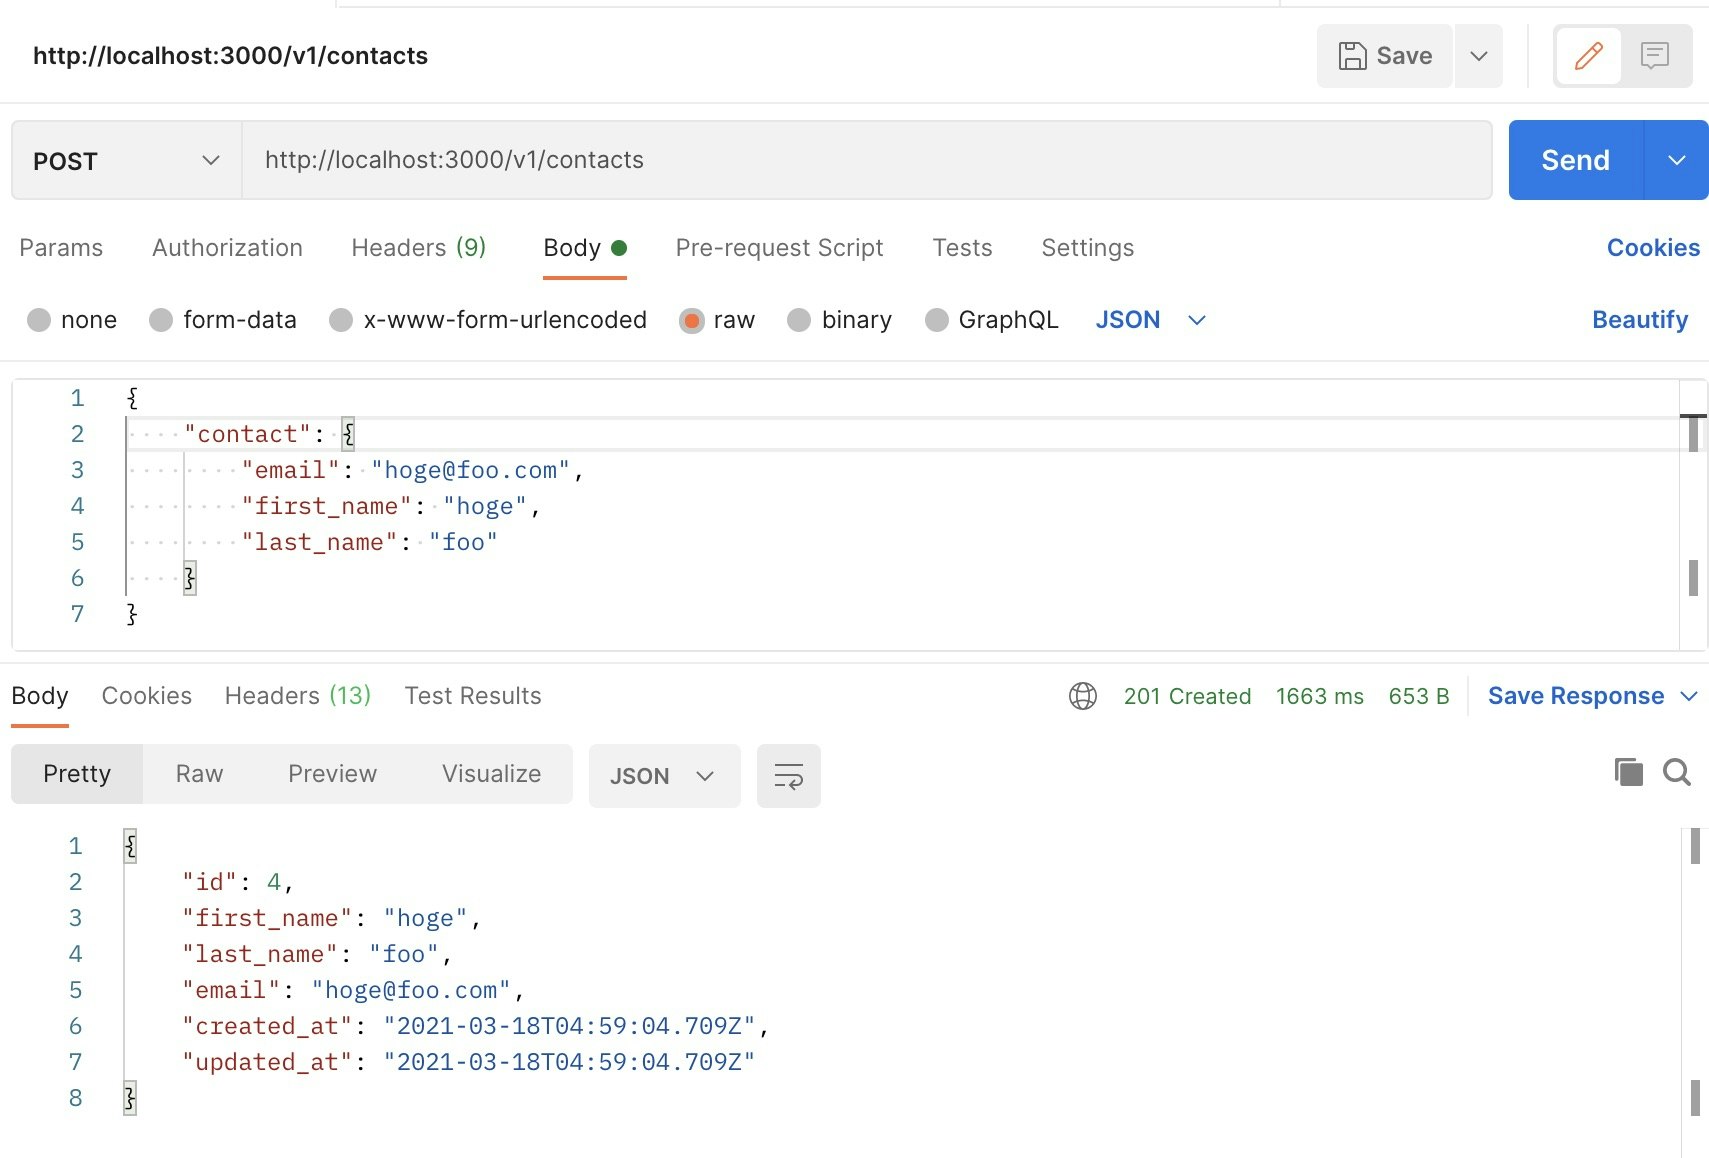
Task: Select the none body type
Action: click(40, 320)
